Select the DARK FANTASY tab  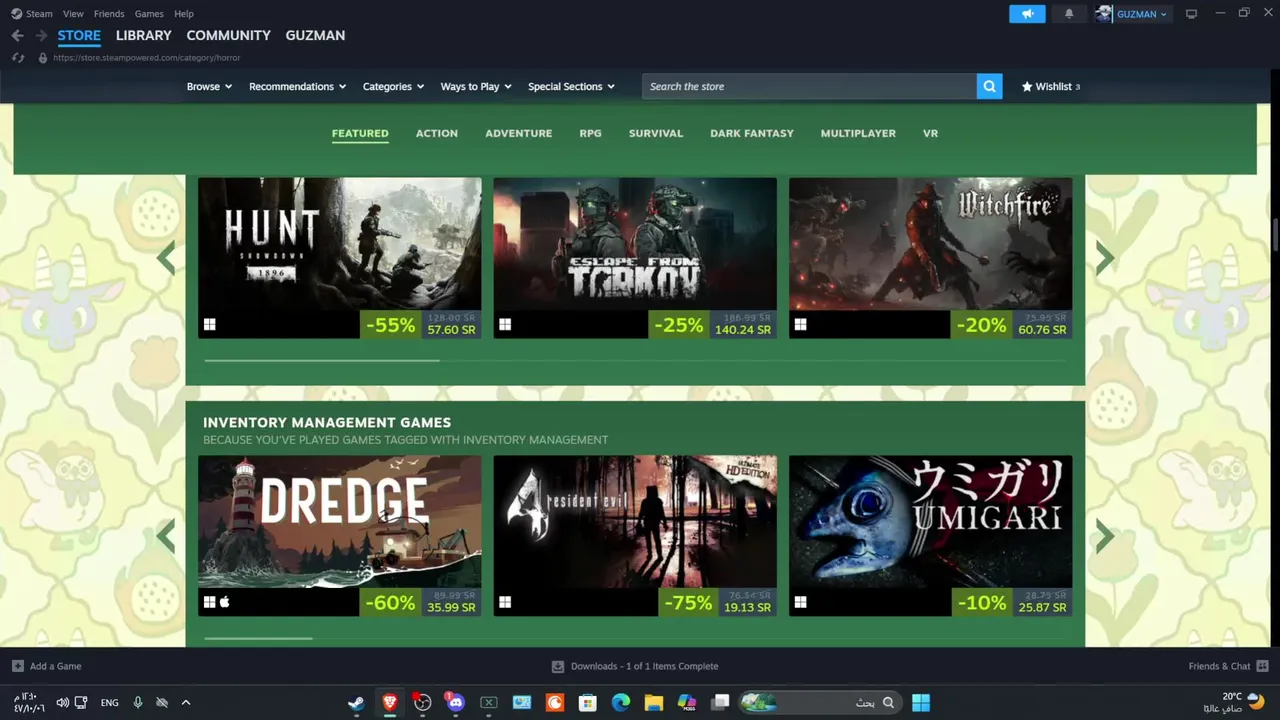click(752, 133)
